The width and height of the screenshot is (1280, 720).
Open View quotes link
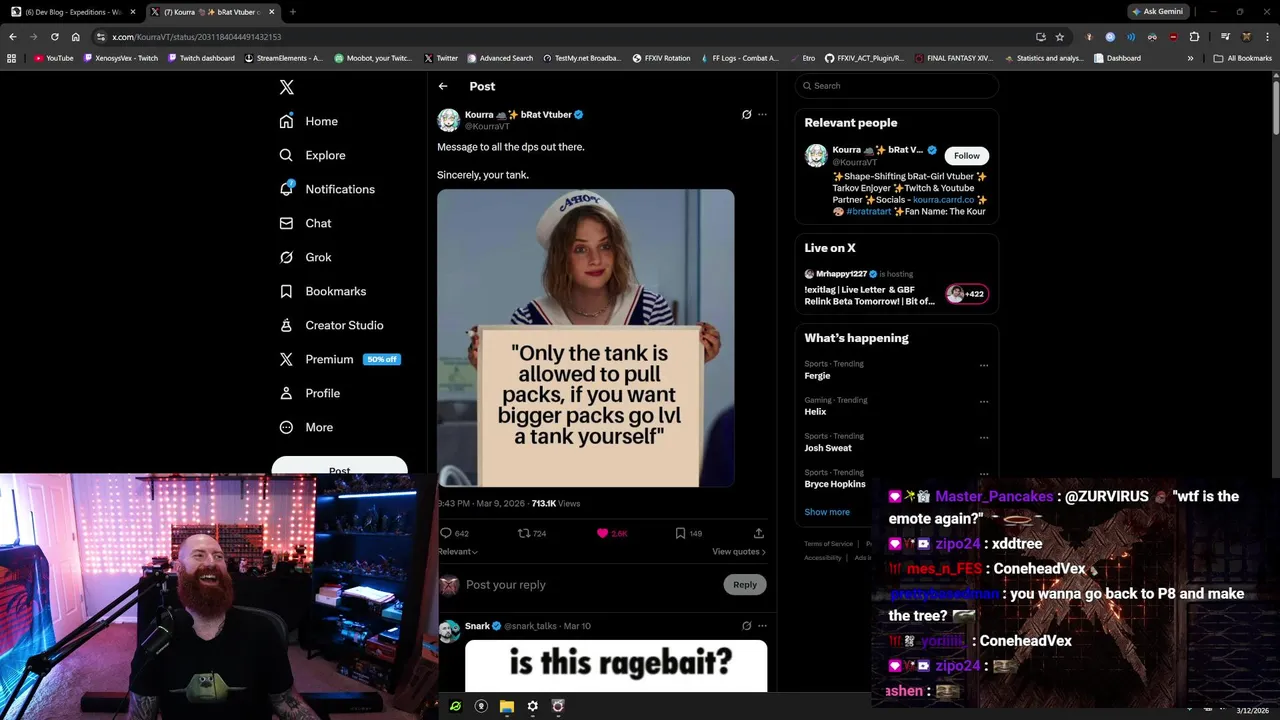click(x=739, y=551)
